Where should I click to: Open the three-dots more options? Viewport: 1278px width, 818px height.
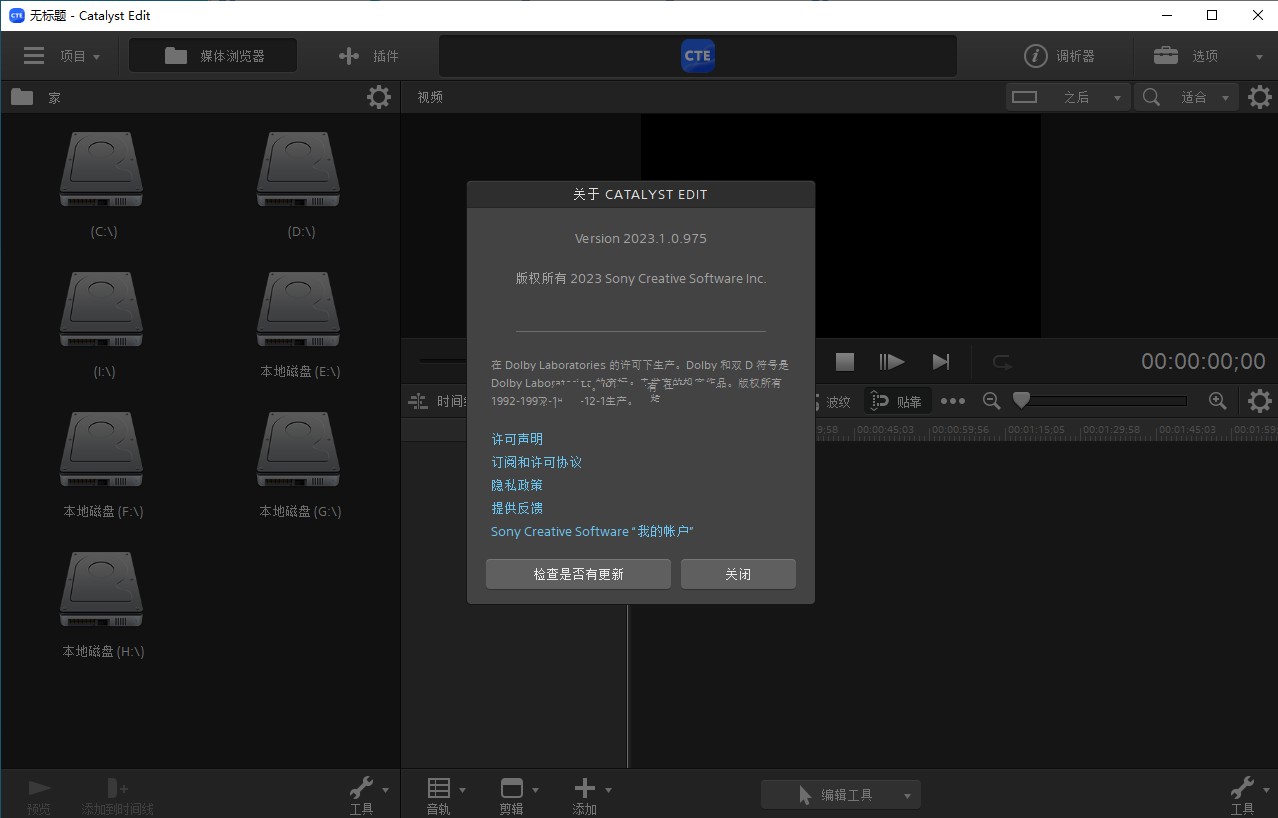coord(953,401)
